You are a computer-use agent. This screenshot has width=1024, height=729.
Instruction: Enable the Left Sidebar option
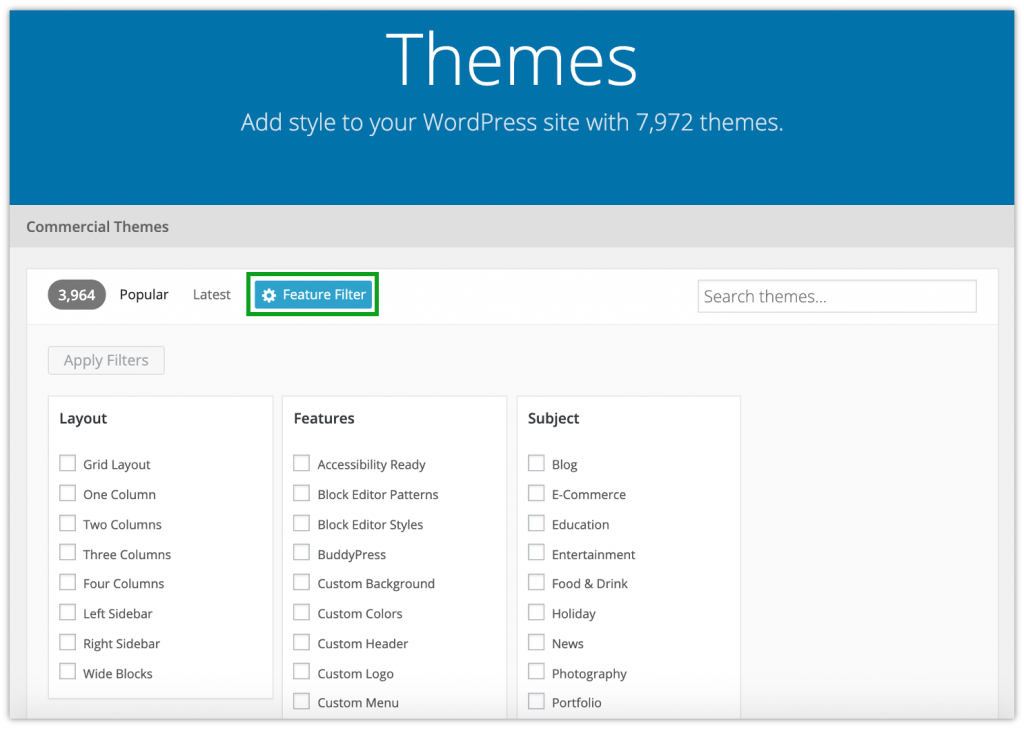coord(67,612)
